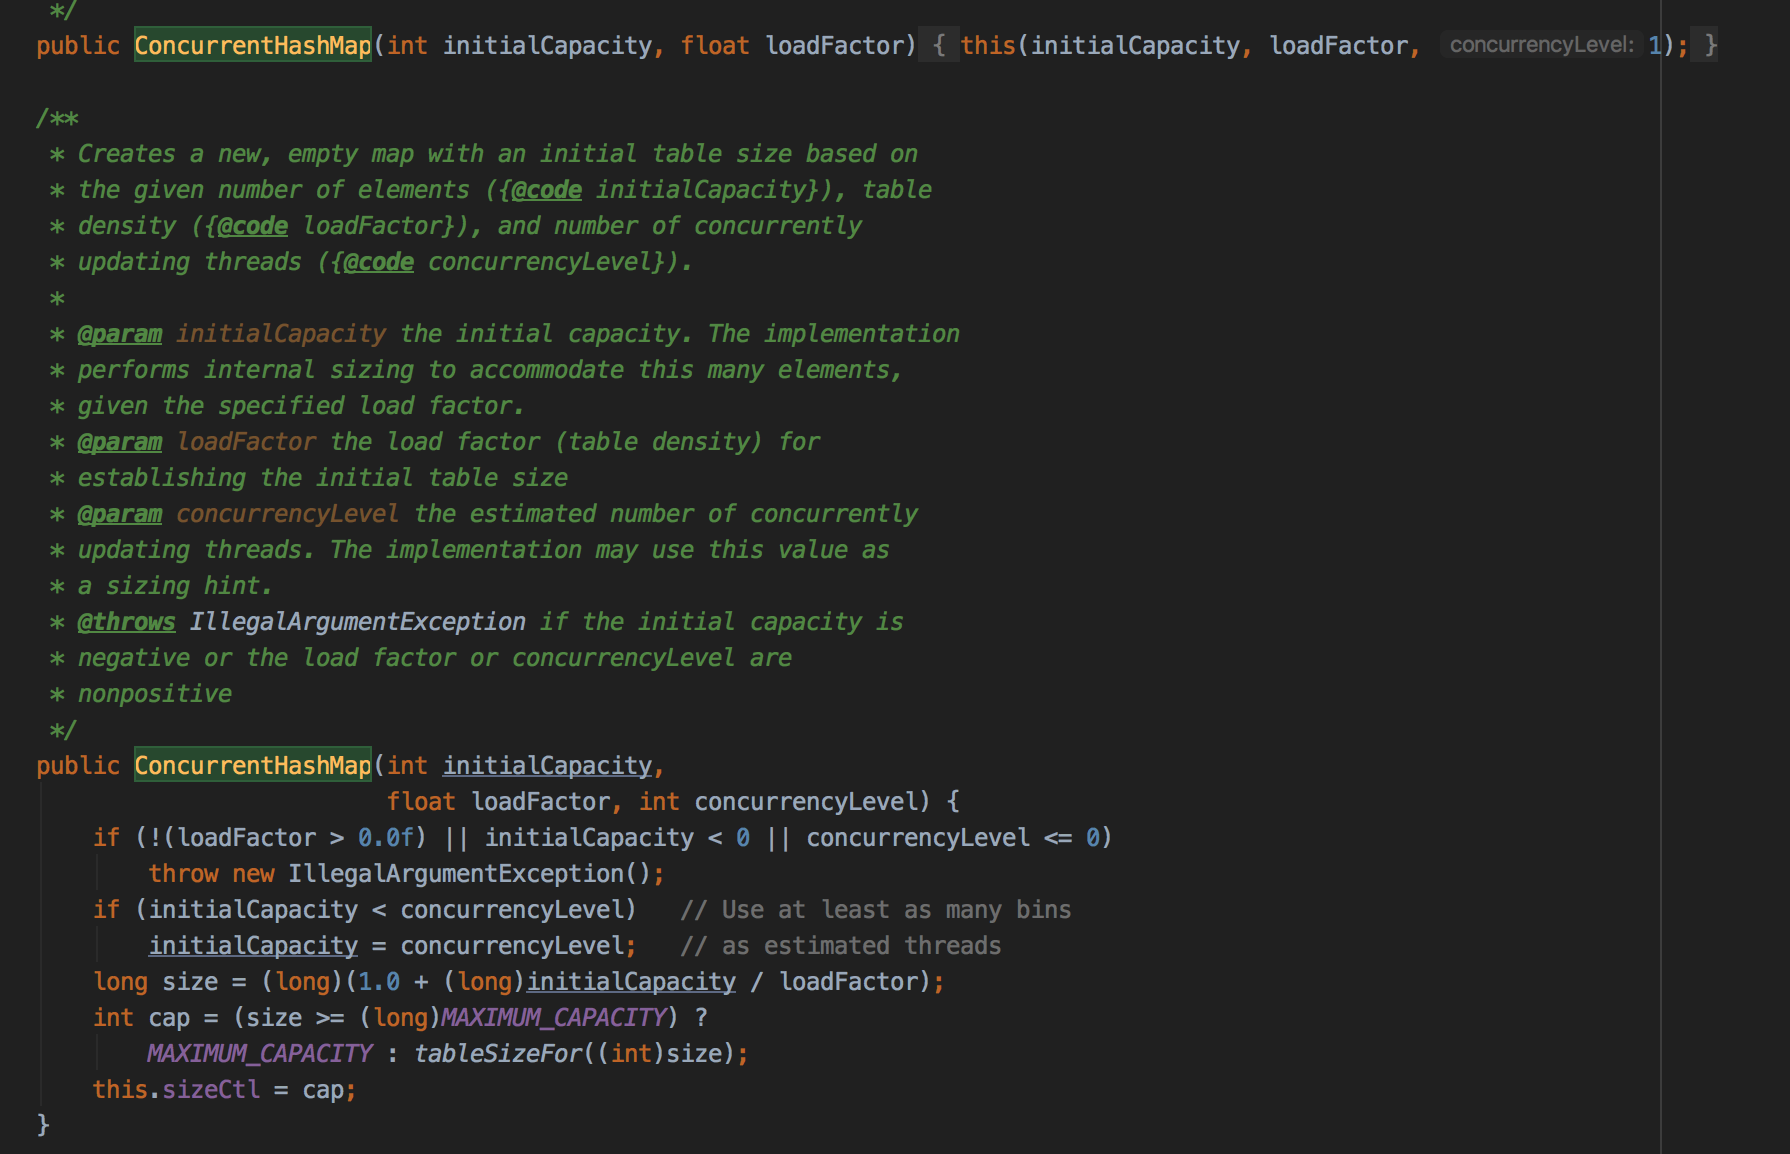Expand the folded opening brace after loadFactor)

938,45
